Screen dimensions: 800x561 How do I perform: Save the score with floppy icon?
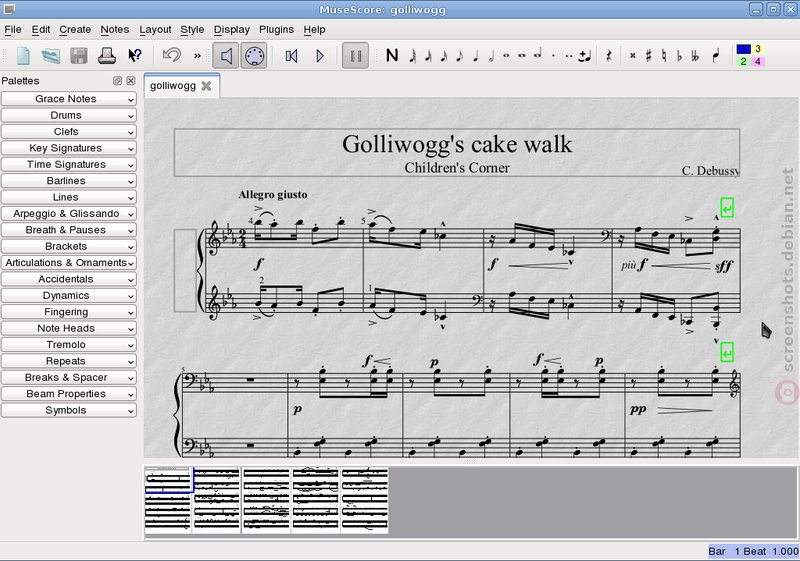pos(79,56)
